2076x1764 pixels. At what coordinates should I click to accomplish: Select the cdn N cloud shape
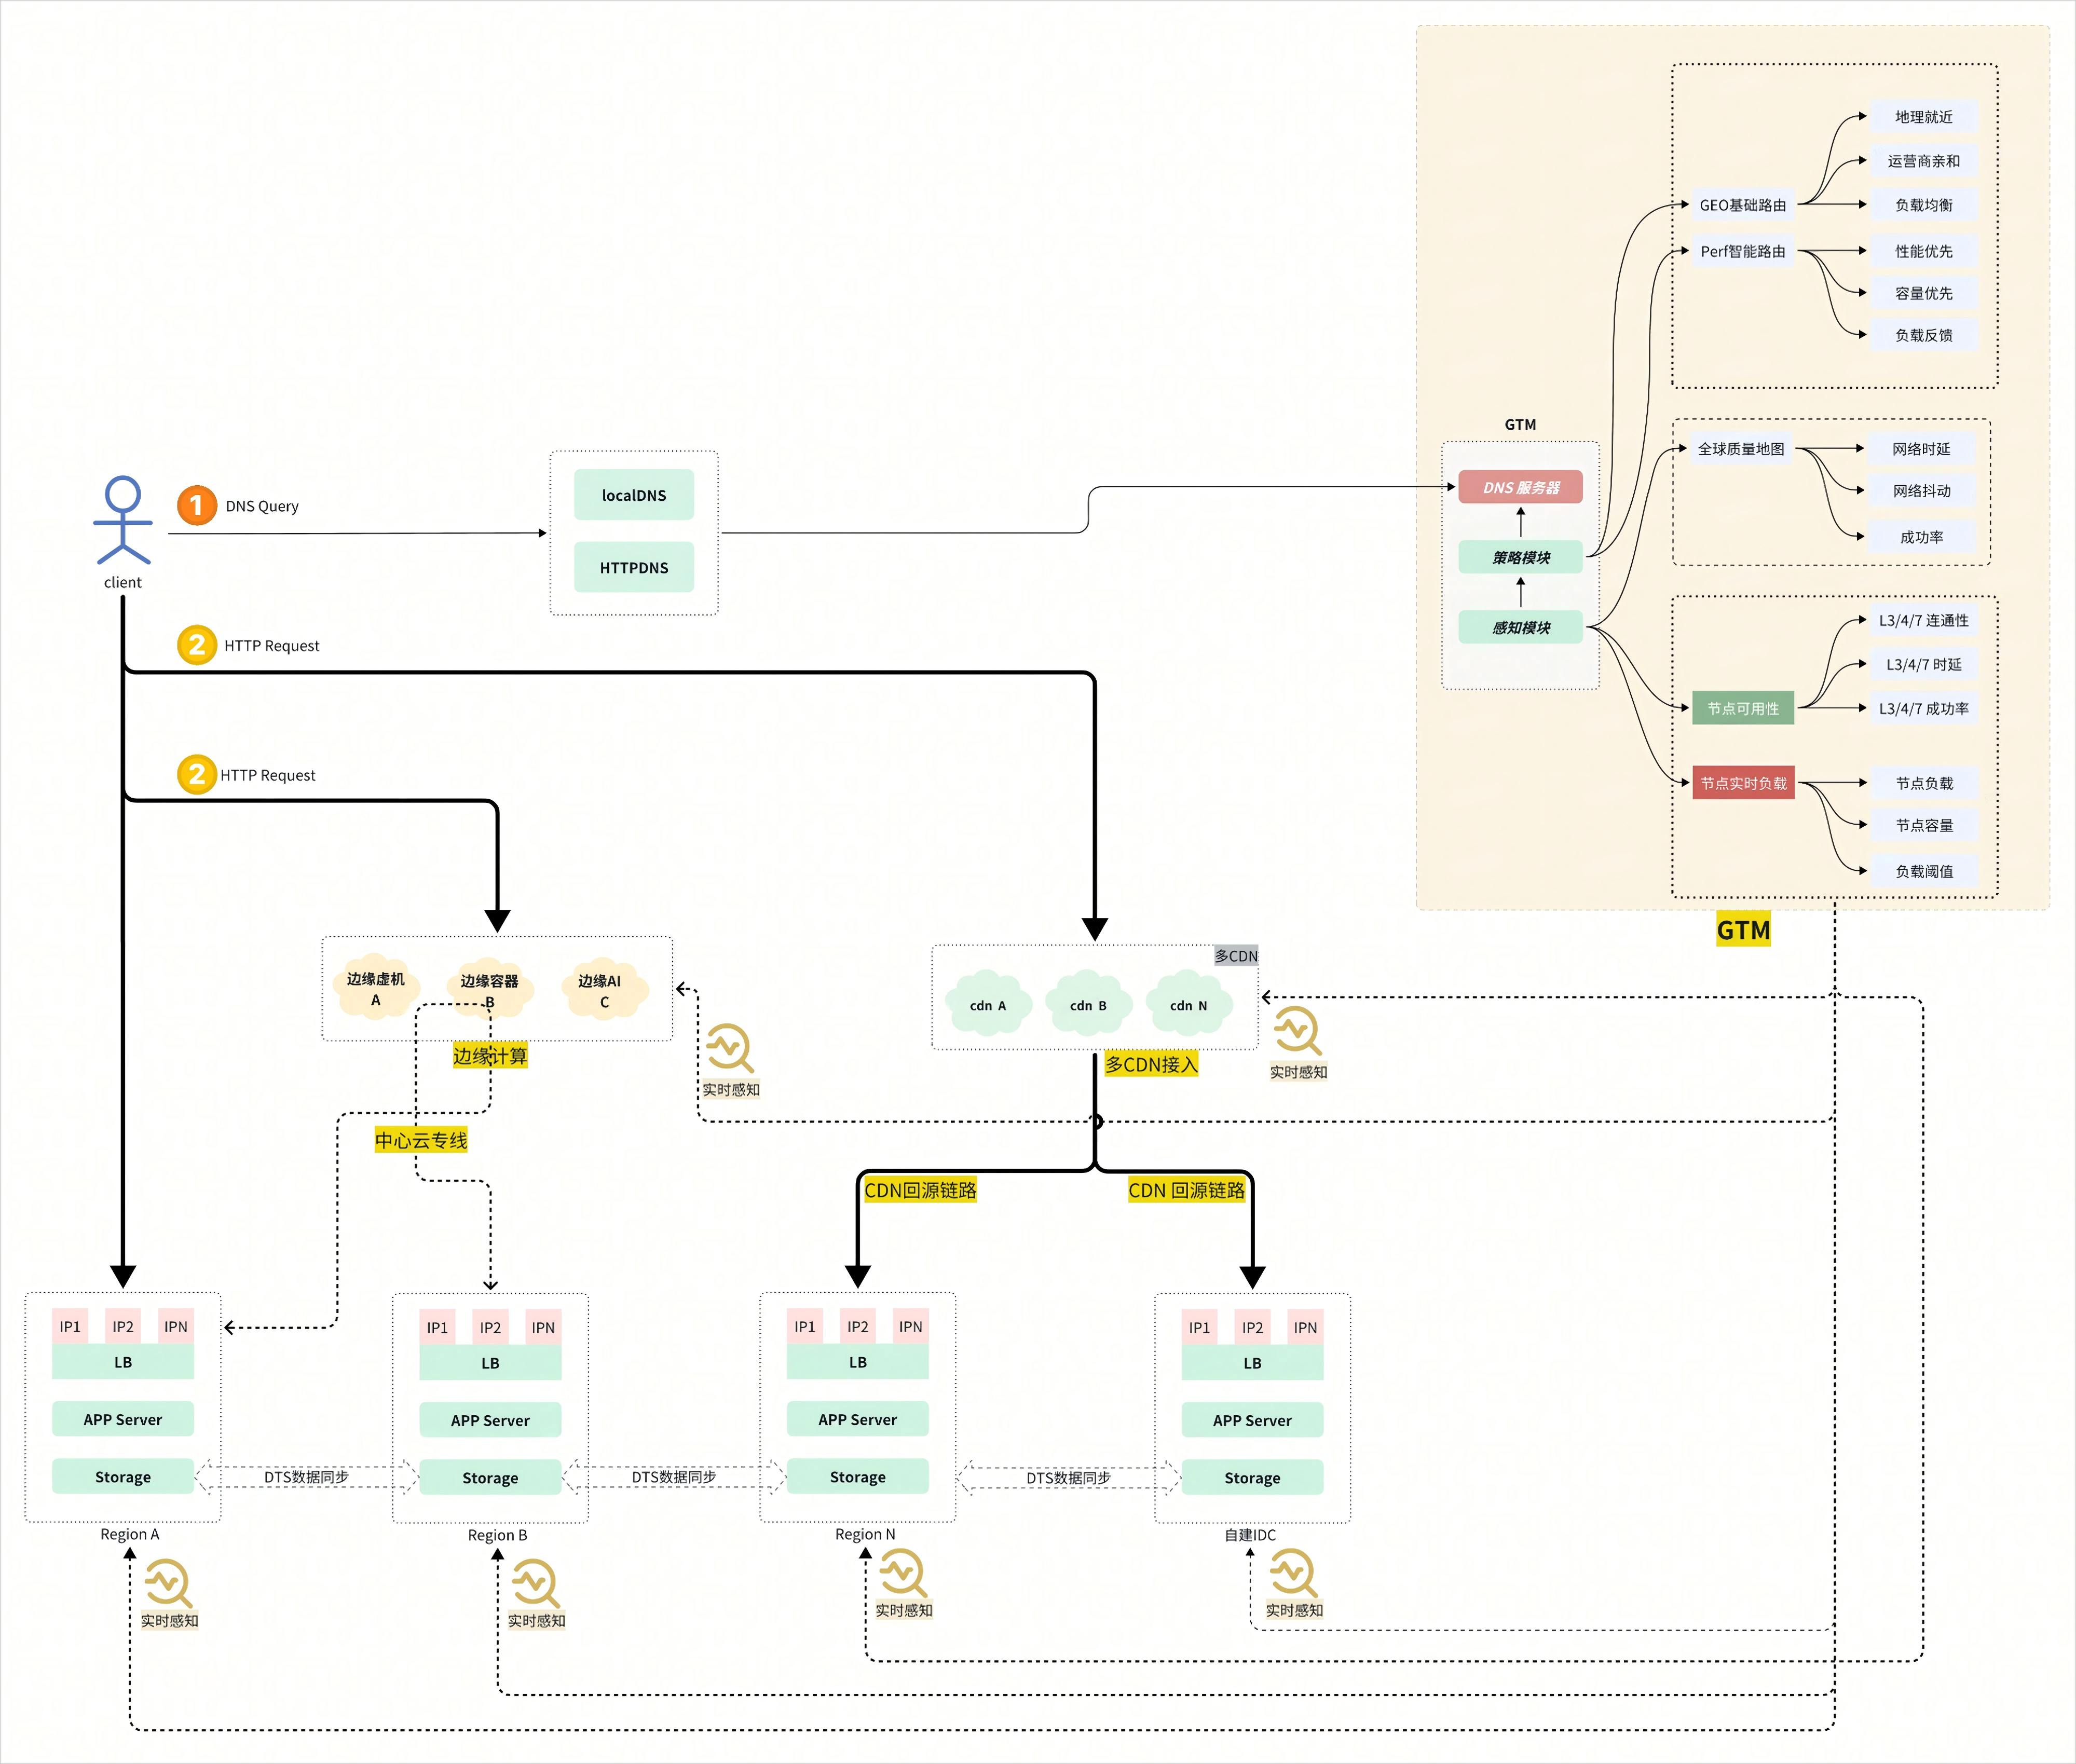(x=1188, y=1004)
